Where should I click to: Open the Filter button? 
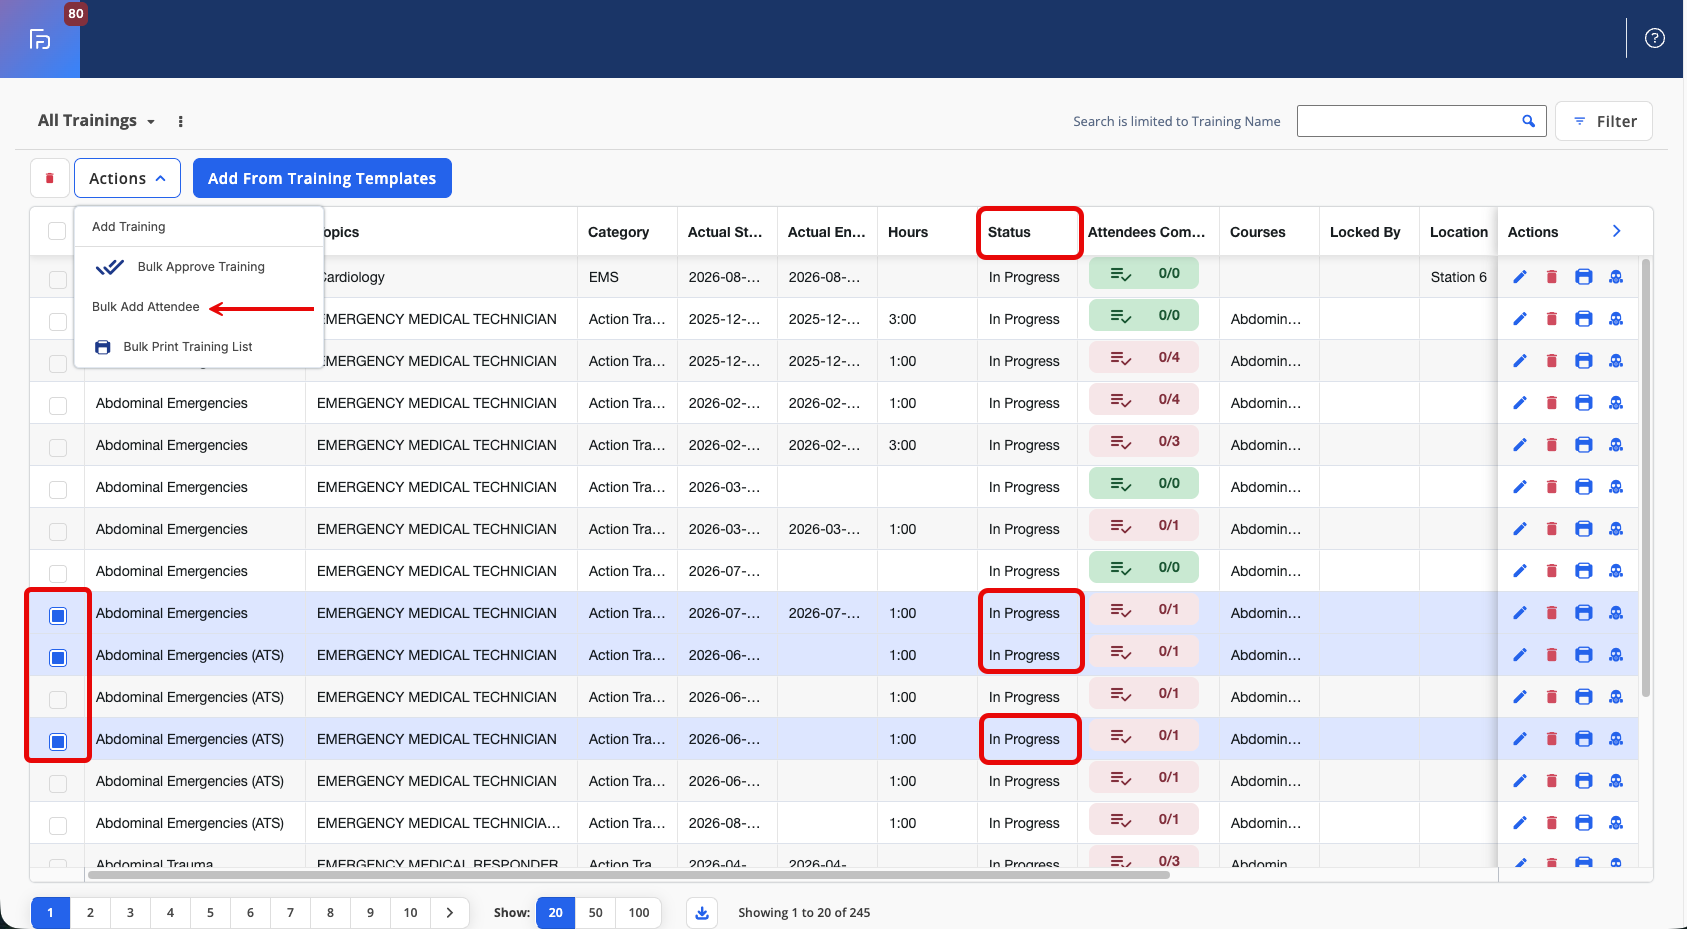click(1604, 121)
